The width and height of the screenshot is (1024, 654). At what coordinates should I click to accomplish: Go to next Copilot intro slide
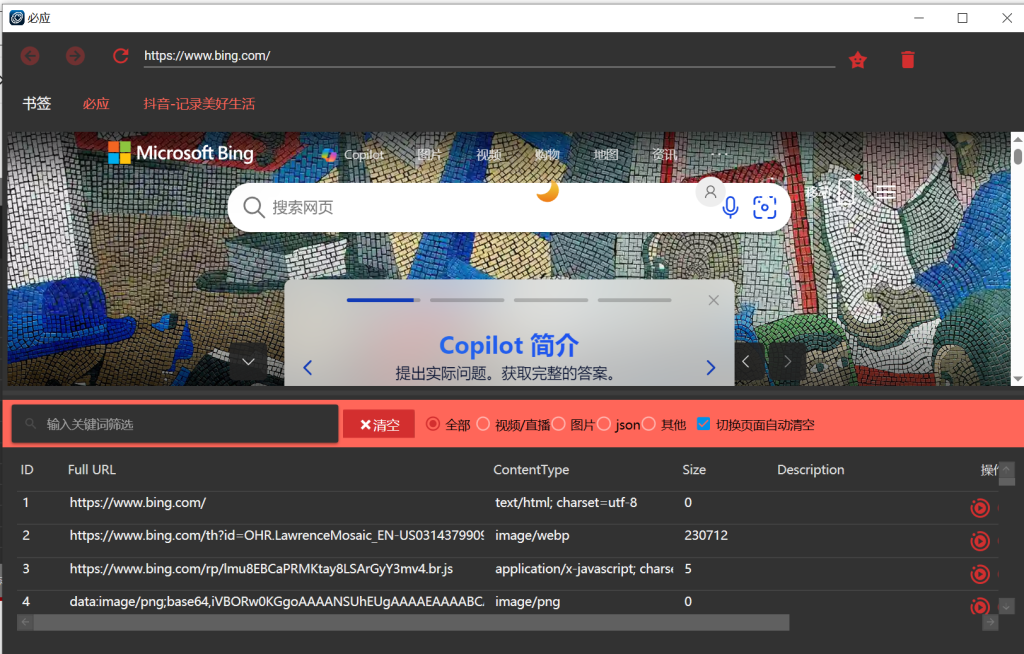[711, 368]
